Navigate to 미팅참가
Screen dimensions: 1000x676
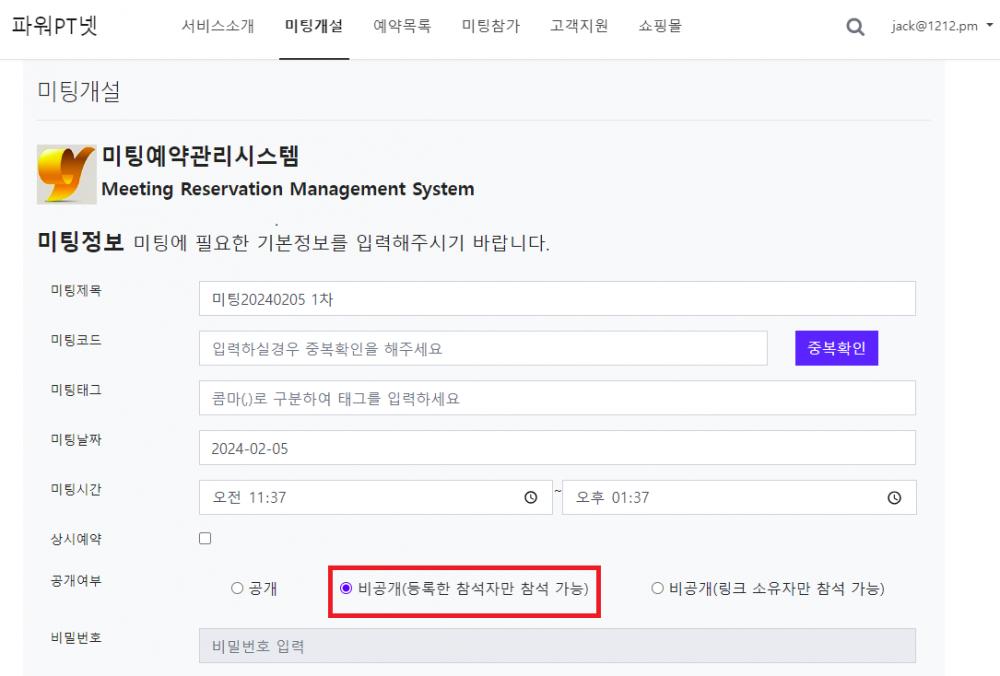491,26
